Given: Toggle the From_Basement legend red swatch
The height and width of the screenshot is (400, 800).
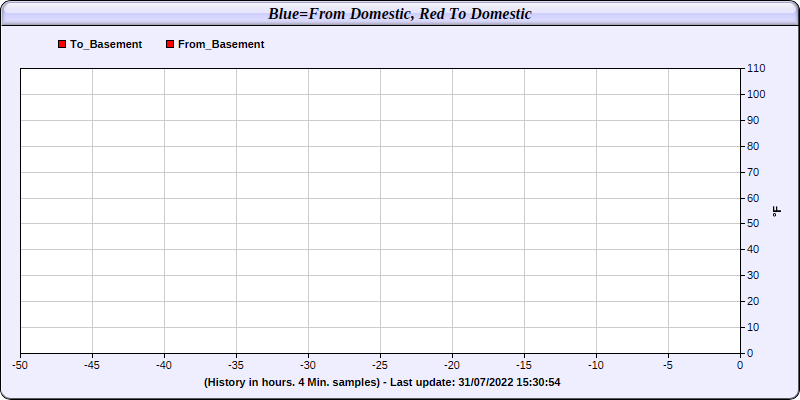Looking at the screenshot, I should (x=170, y=44).
